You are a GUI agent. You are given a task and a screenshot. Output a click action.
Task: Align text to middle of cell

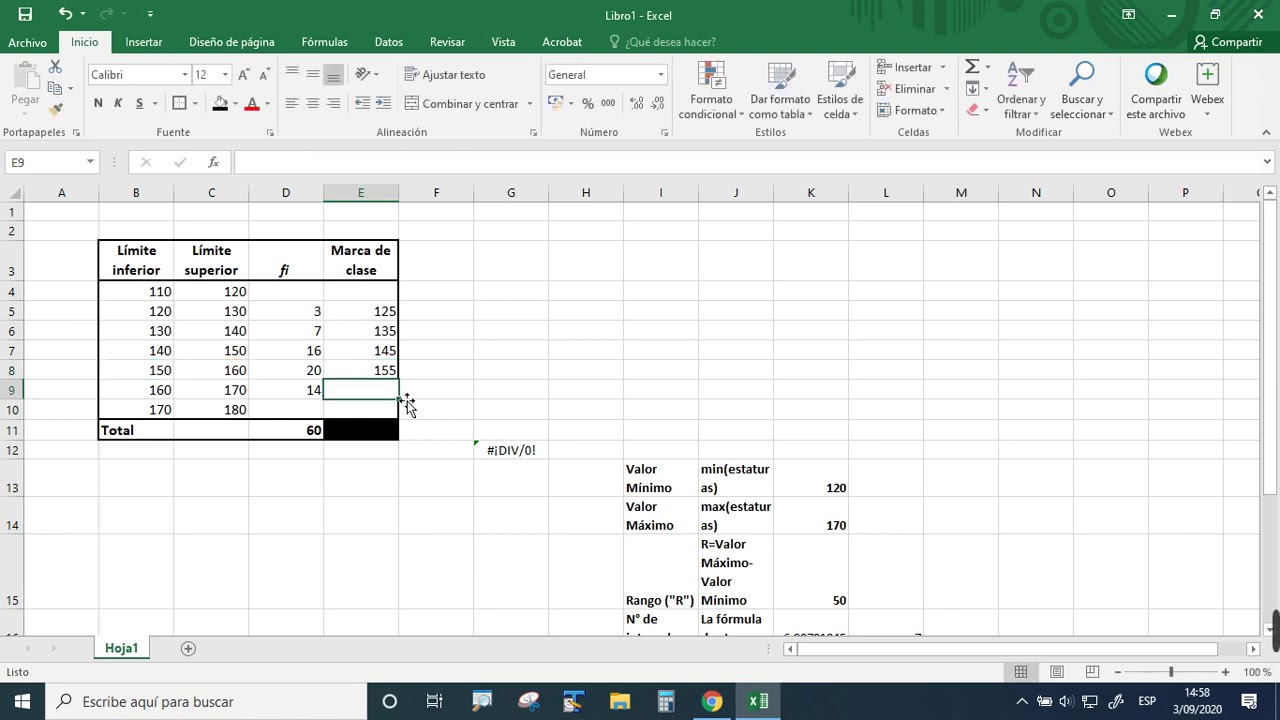coord(313,74)
